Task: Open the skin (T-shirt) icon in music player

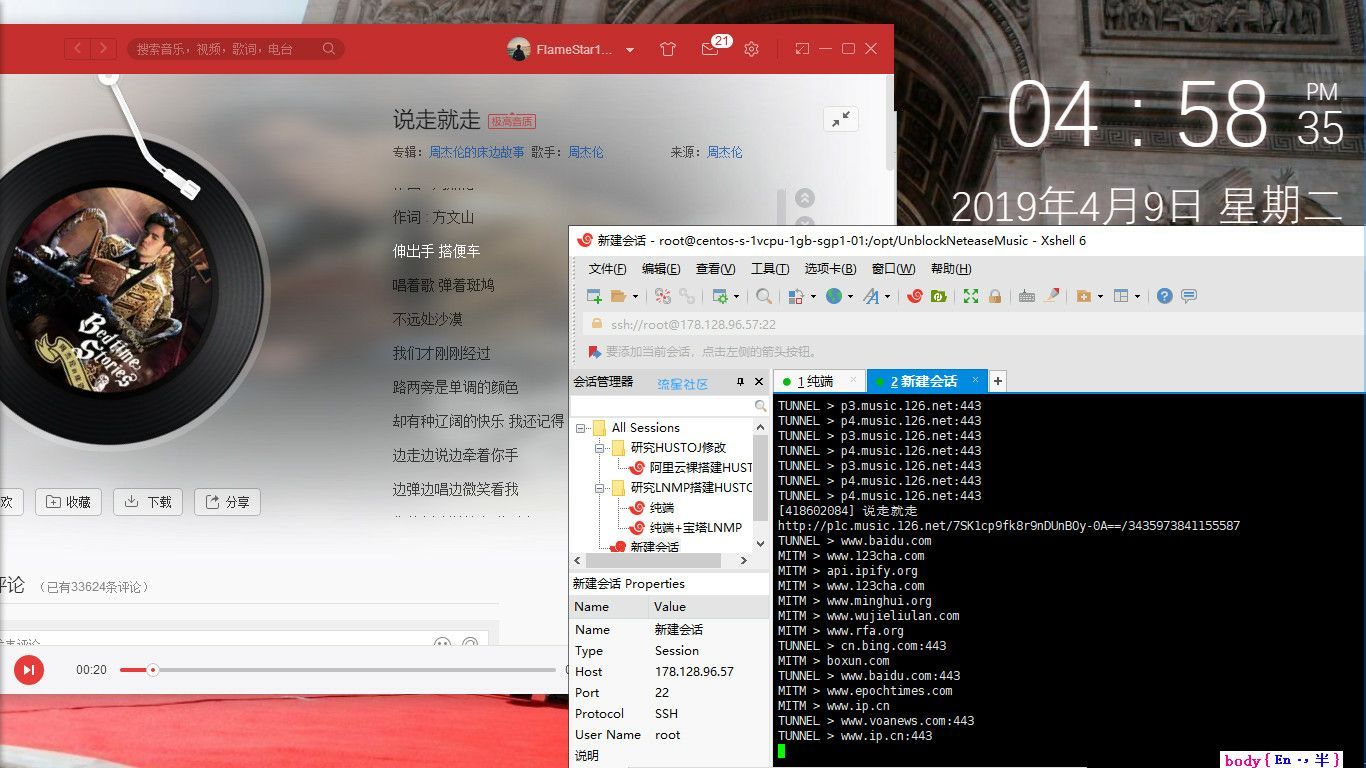Action: coord(668,49)
